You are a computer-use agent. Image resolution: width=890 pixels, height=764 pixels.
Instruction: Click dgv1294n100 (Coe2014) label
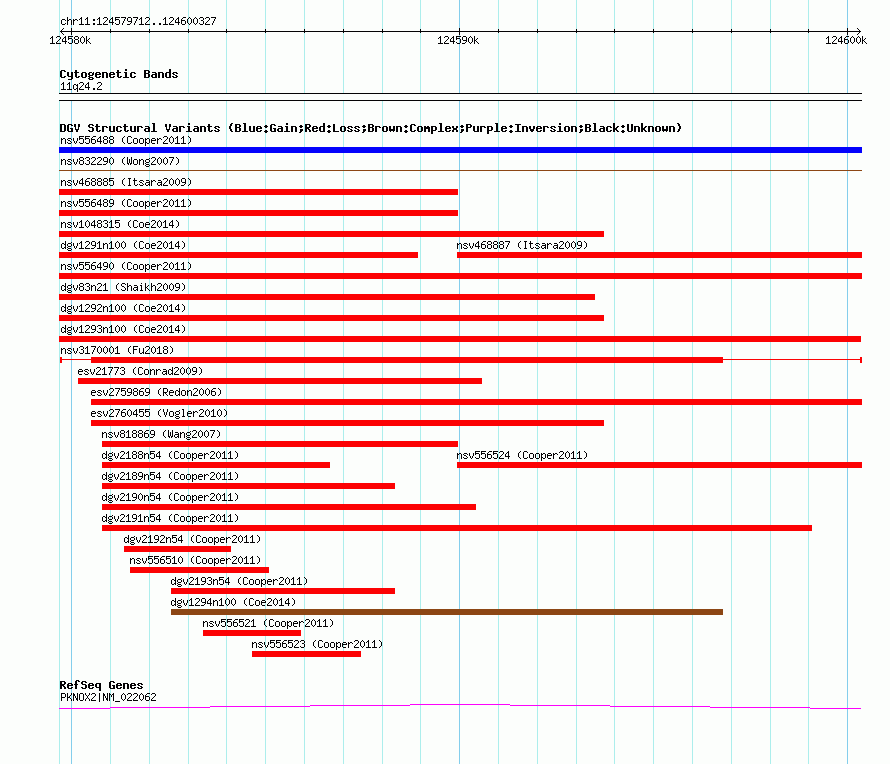[x=233, y=602]
